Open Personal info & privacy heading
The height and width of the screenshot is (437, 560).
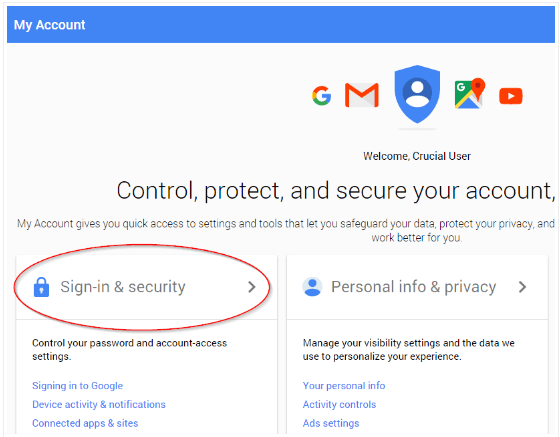414,287
